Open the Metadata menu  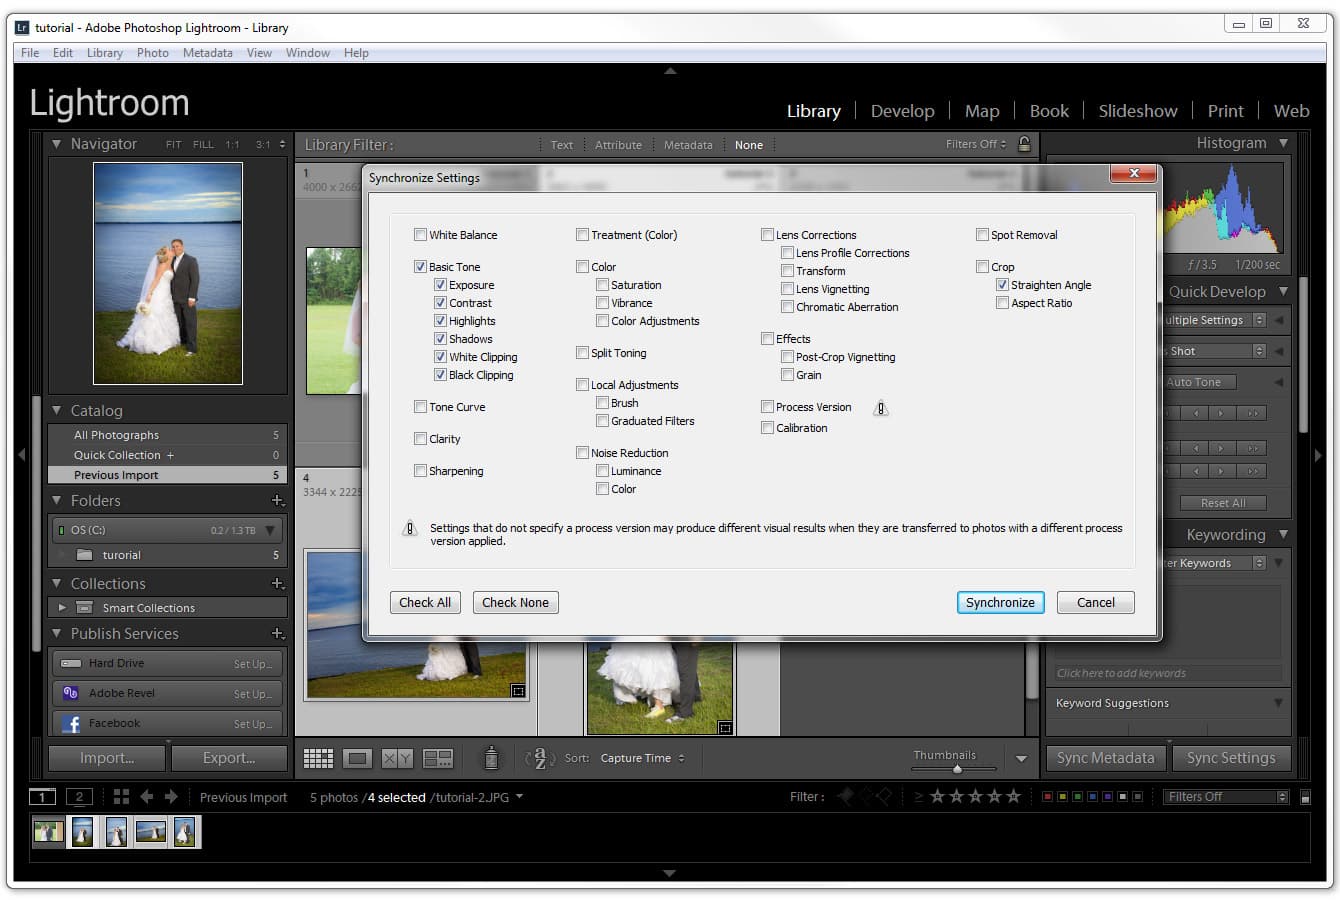pyautogui.click(x=207, y=52)
